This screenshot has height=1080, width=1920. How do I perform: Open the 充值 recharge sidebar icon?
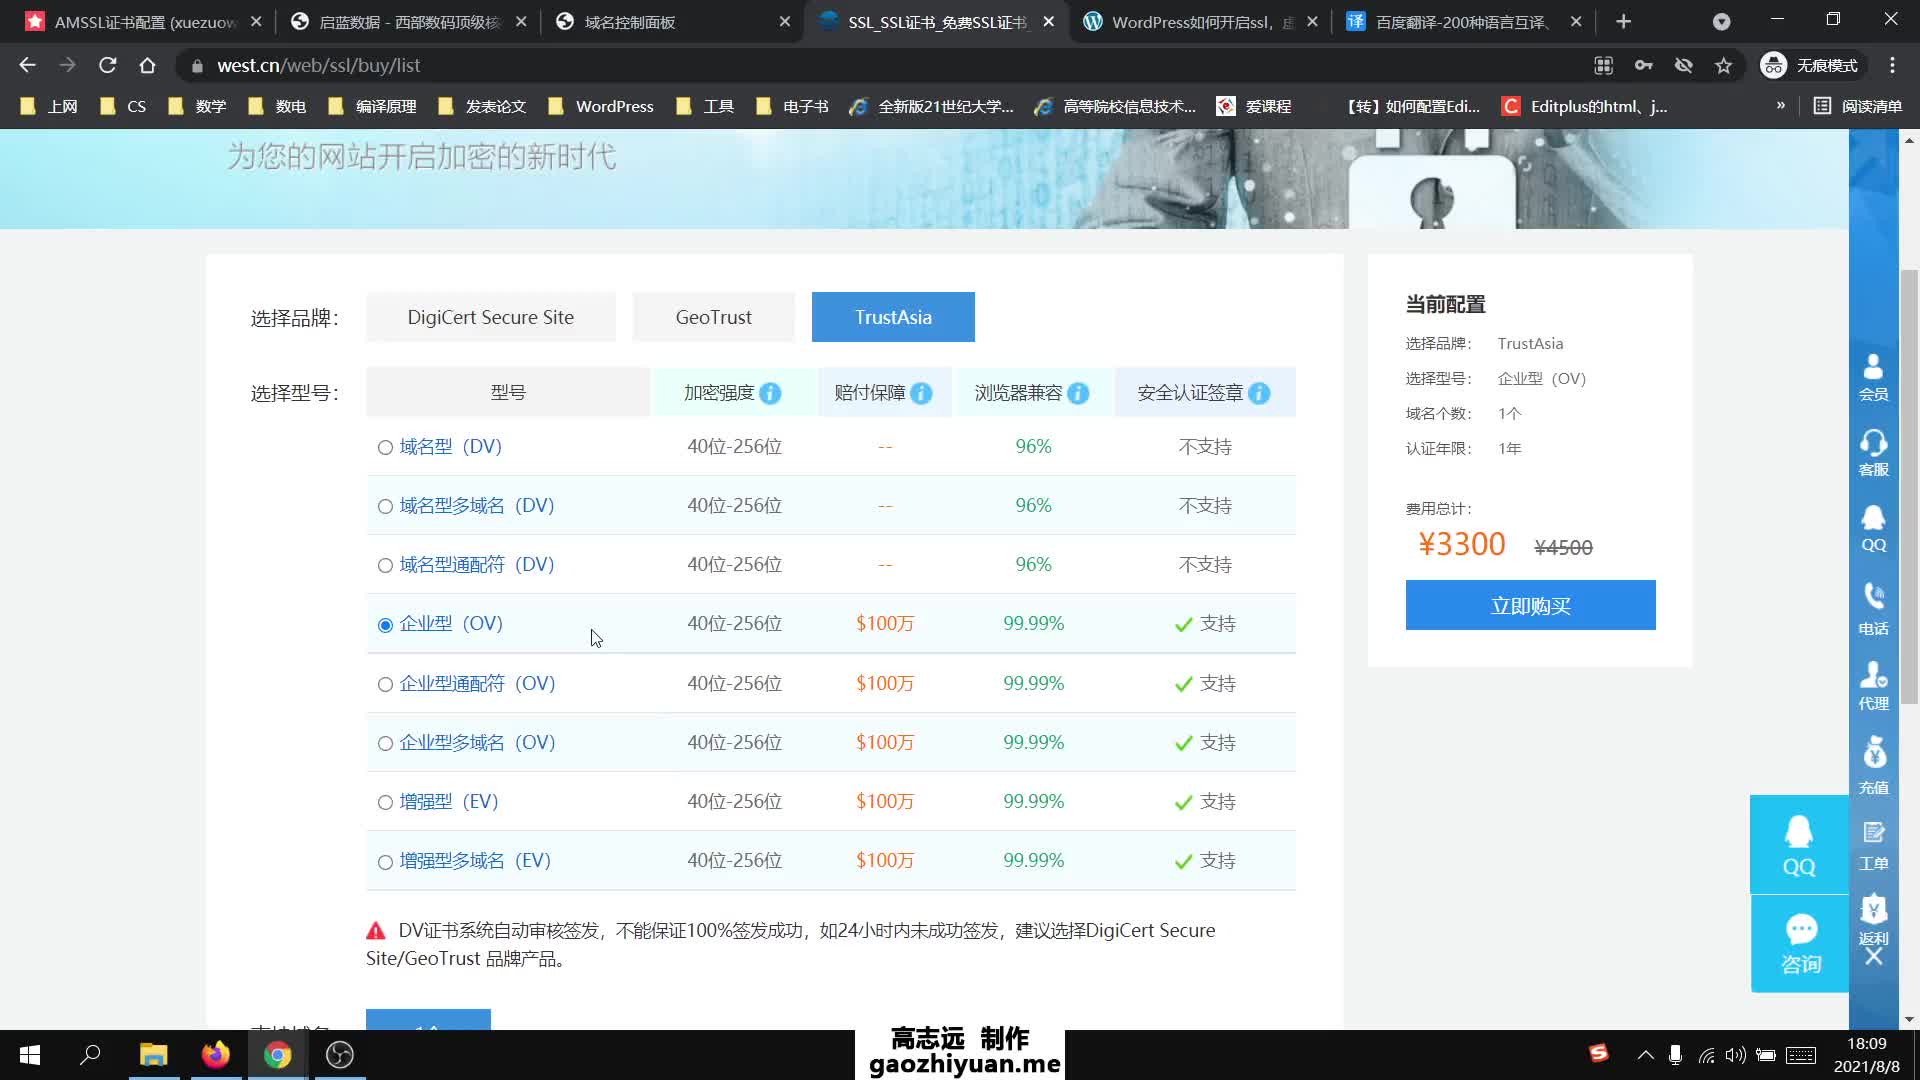1873,767
